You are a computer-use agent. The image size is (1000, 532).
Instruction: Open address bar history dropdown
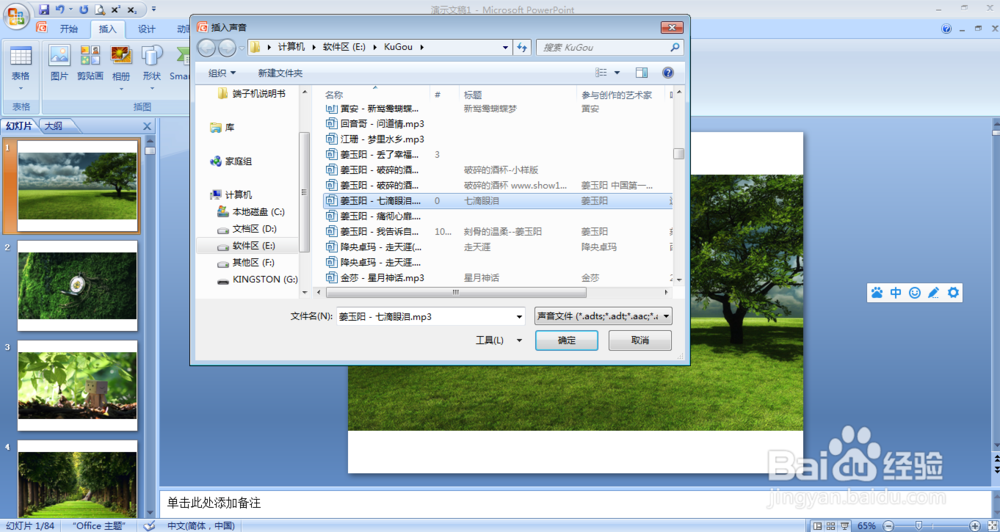(x=505, y=47)
